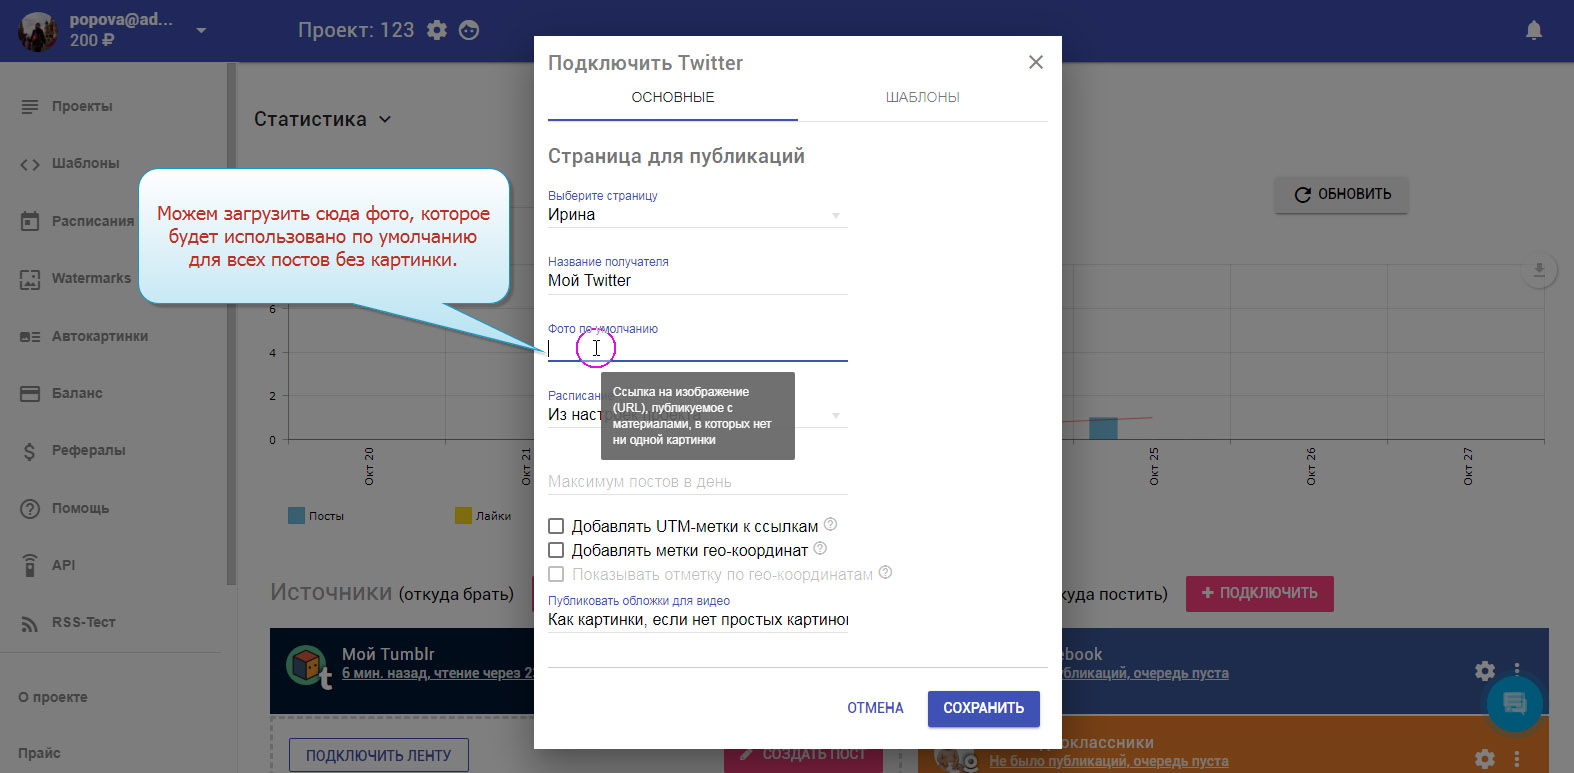Image resolution: width=1574 pixels, height=773 pixels.
Task: Switch to the Шаблоны tab
Action: 922,97
